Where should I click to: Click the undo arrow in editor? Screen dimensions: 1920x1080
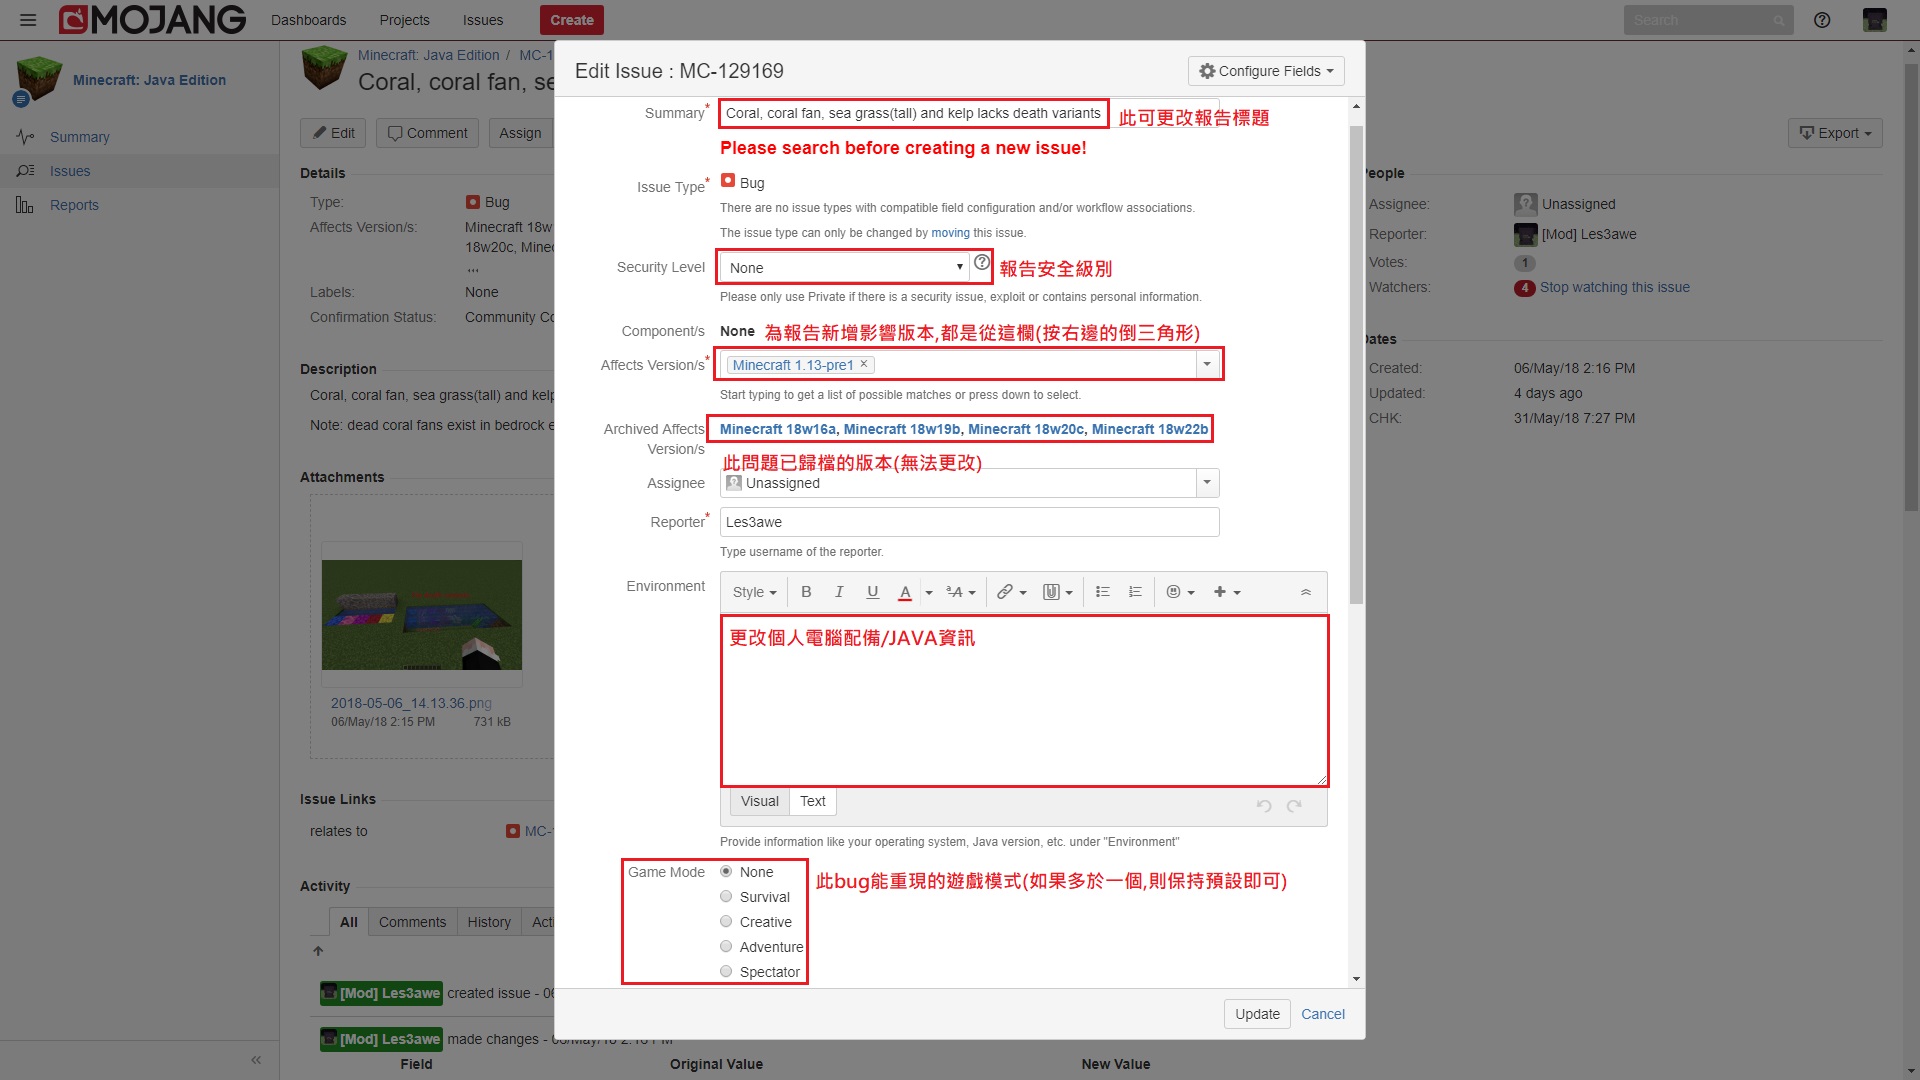pyautogui.click(x=1264, y=805)
